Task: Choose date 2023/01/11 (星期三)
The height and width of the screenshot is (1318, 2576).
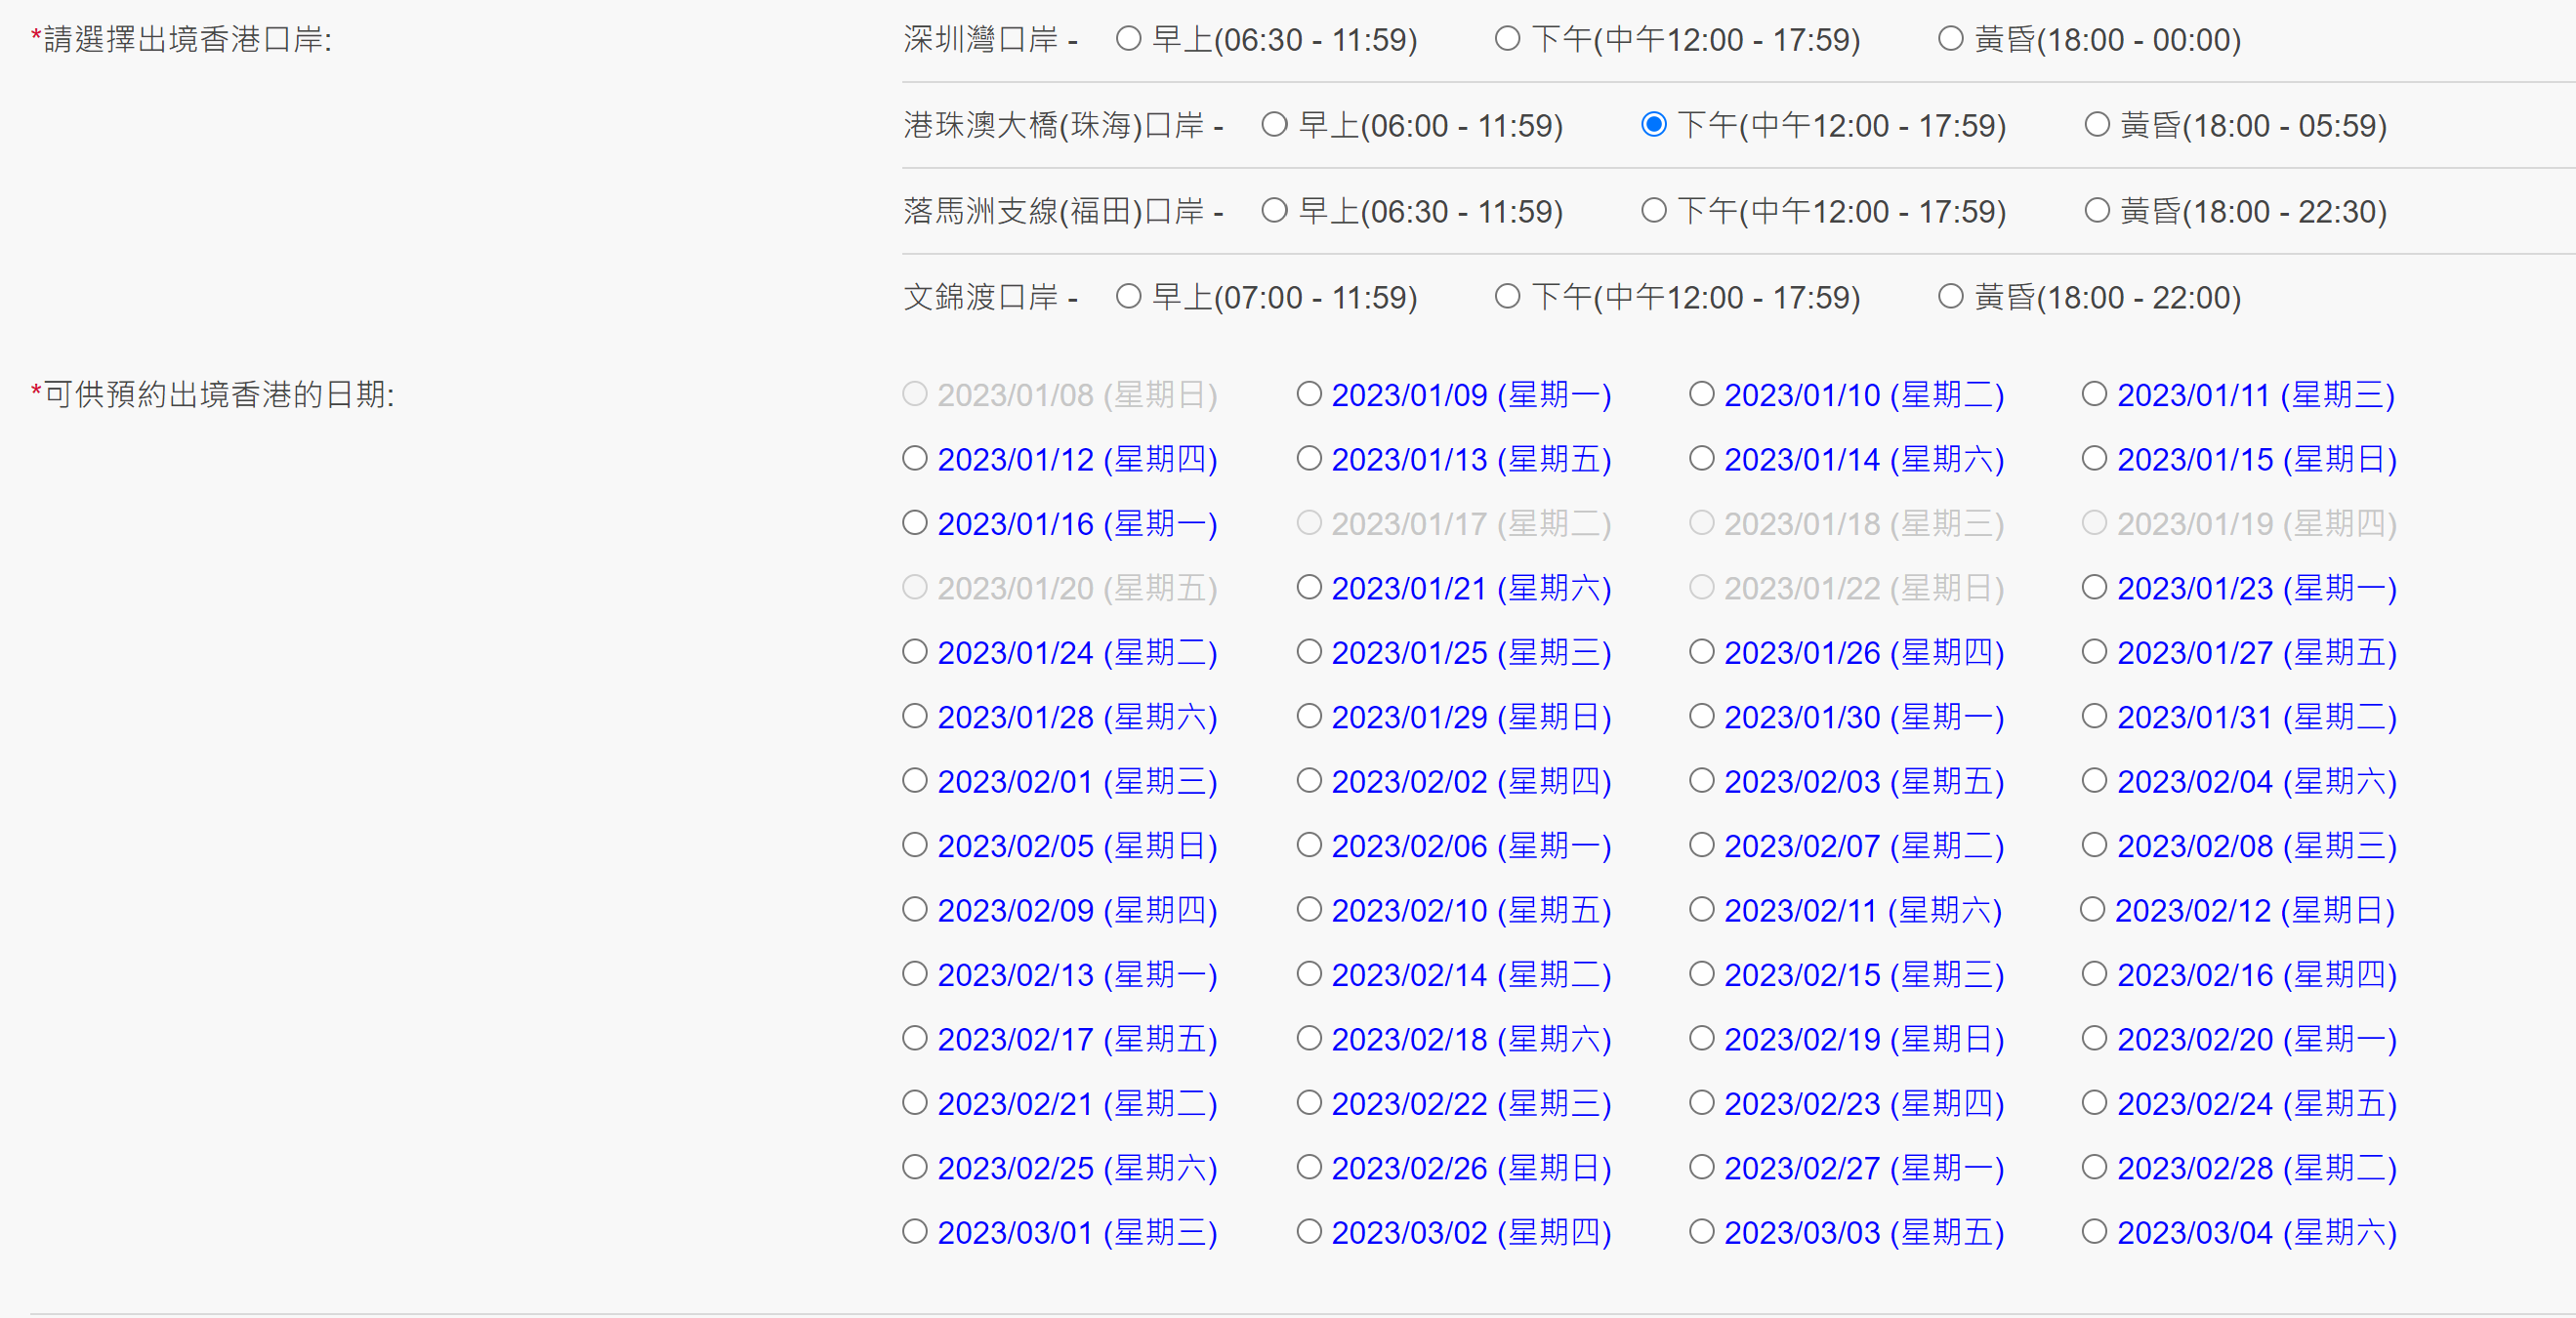Action: pyautogui.click(x=2094, y=394)
